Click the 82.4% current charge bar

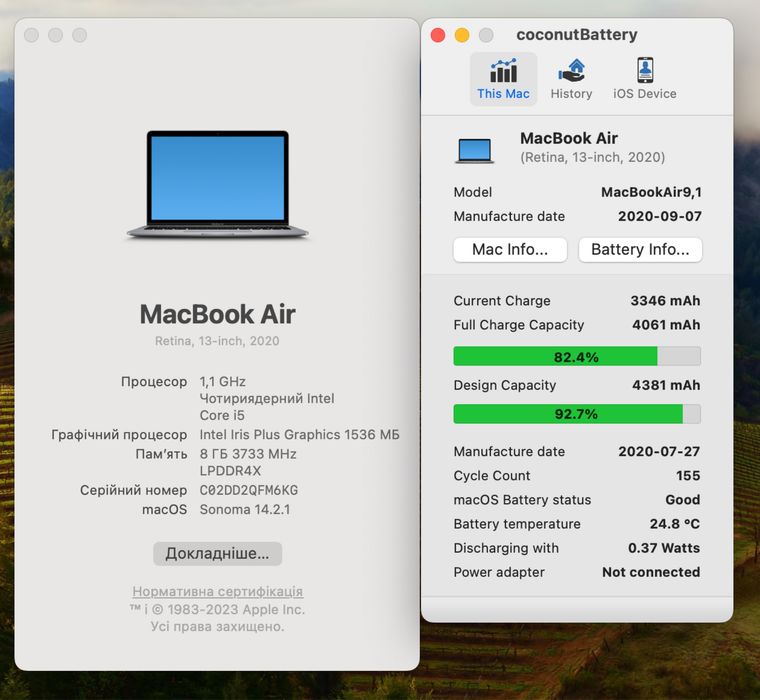coord(577,357)
